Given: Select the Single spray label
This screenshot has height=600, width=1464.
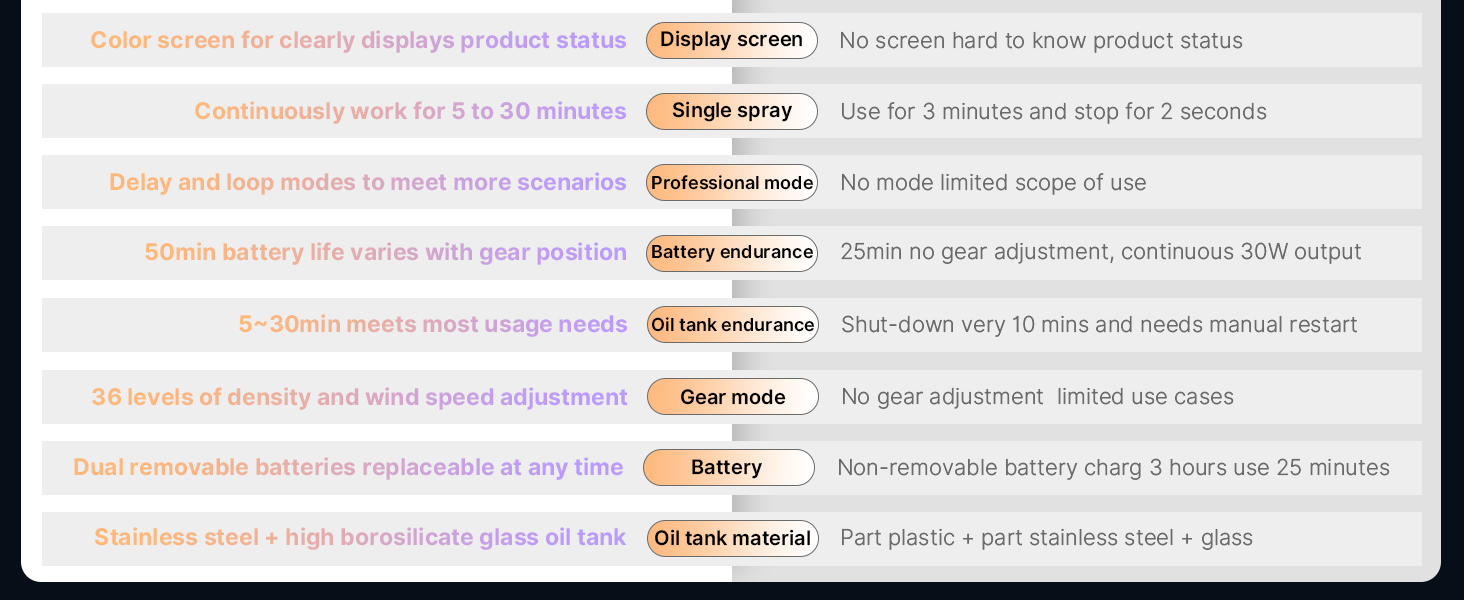Looking at the screenshot, I should click(x=732, y=111).
